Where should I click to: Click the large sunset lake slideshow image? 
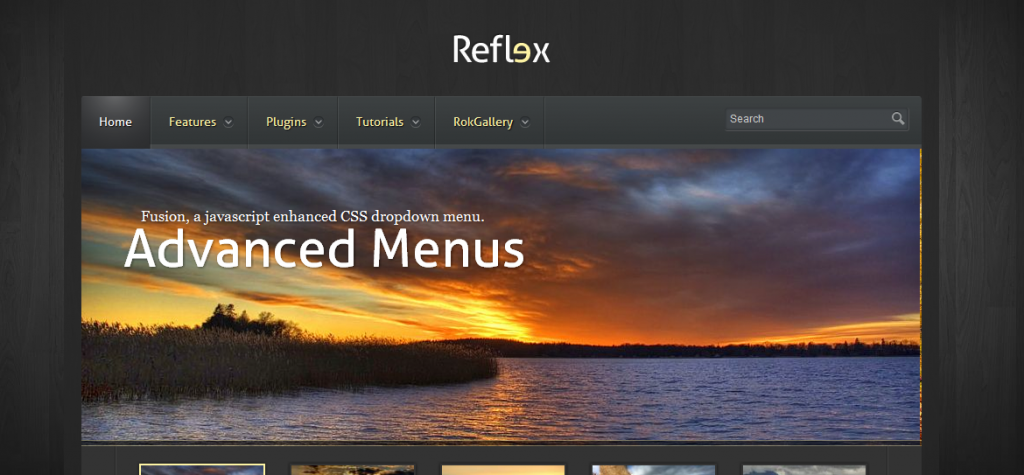(501, 295)
